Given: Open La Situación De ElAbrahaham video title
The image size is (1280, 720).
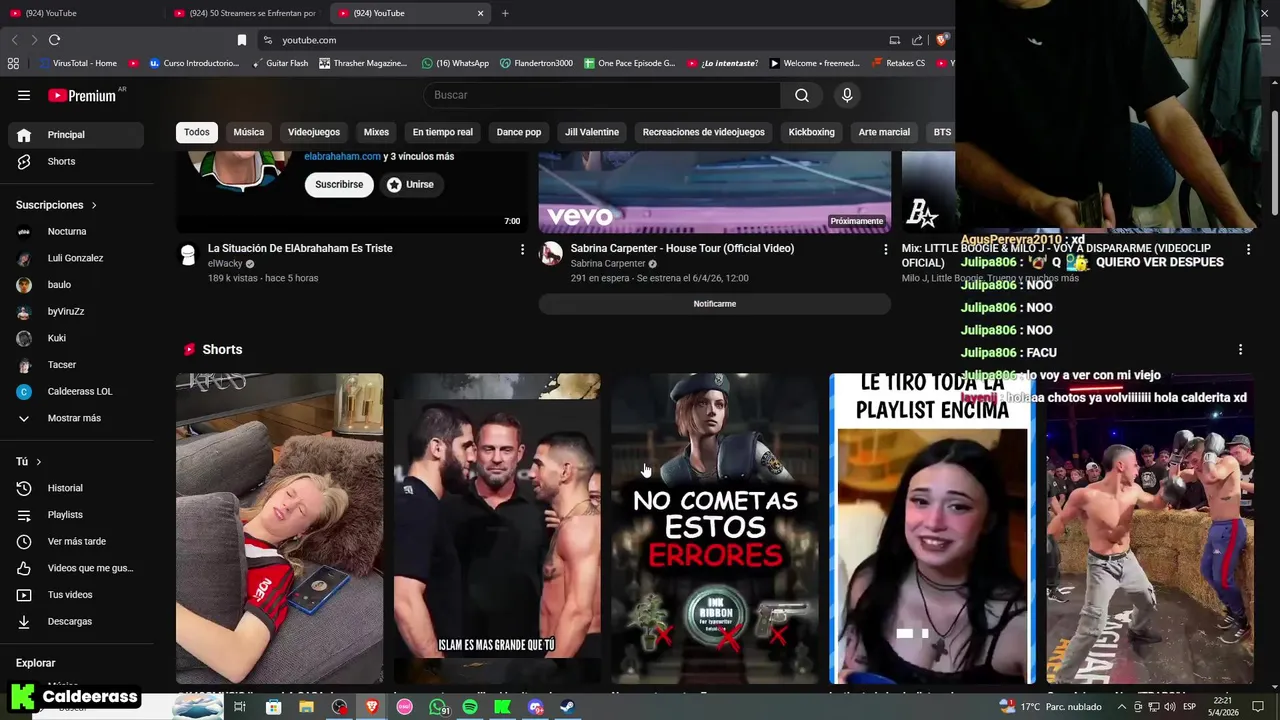Looking at the screenshot, I should [300, 248].
